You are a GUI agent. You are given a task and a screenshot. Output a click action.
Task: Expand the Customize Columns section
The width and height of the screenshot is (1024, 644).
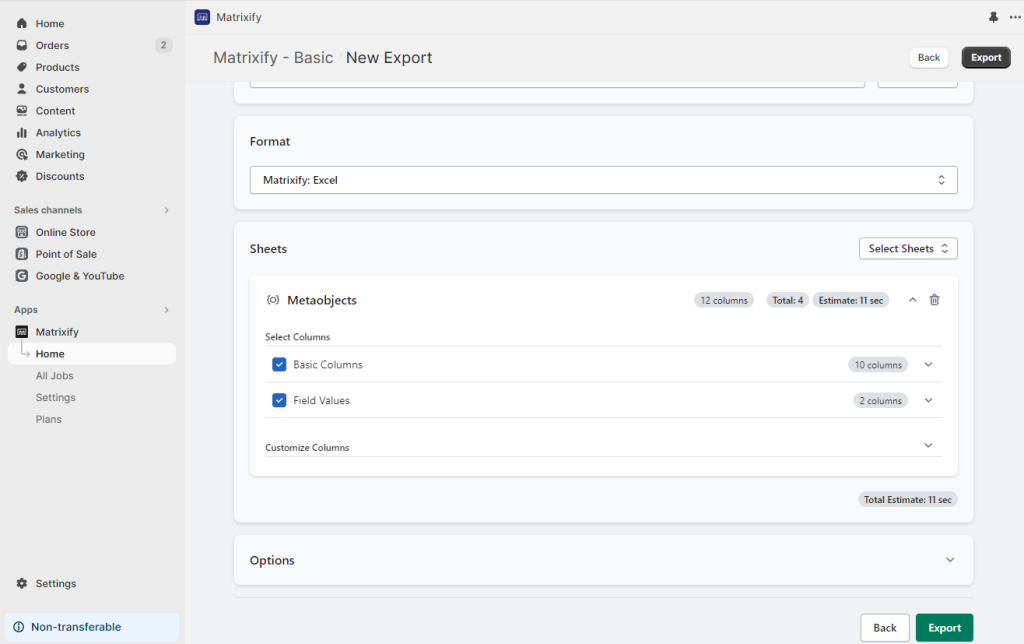click(x=927, y=444)
